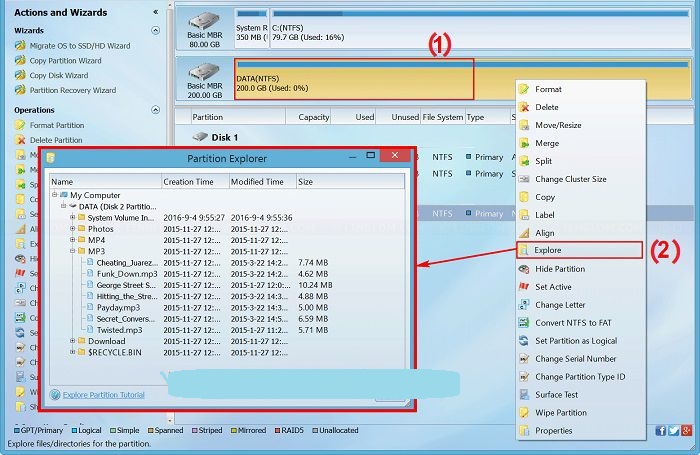
Task: Collapse the Wizards section chevron
Action: (155, 31)
